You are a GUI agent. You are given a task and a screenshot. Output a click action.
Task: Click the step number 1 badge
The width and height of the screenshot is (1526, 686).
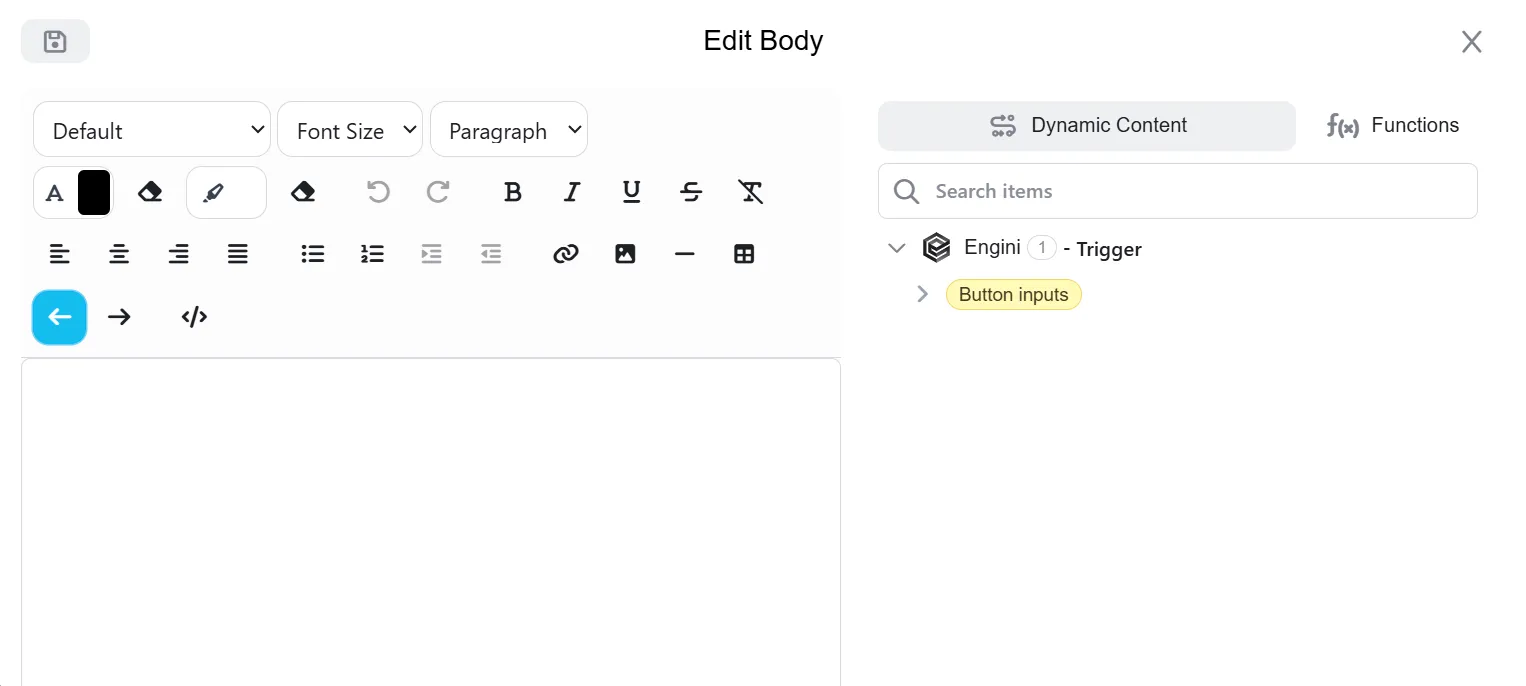(1042, 247)
